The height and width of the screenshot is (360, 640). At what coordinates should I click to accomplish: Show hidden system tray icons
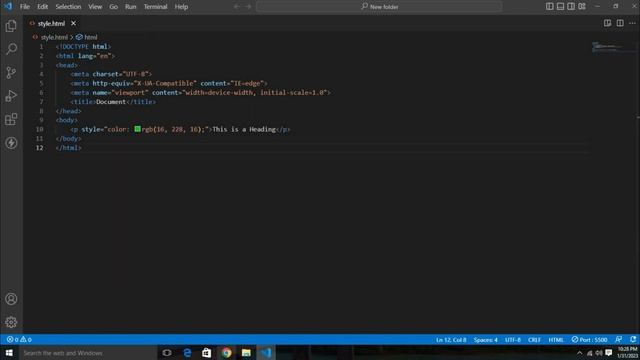[579, 353]
